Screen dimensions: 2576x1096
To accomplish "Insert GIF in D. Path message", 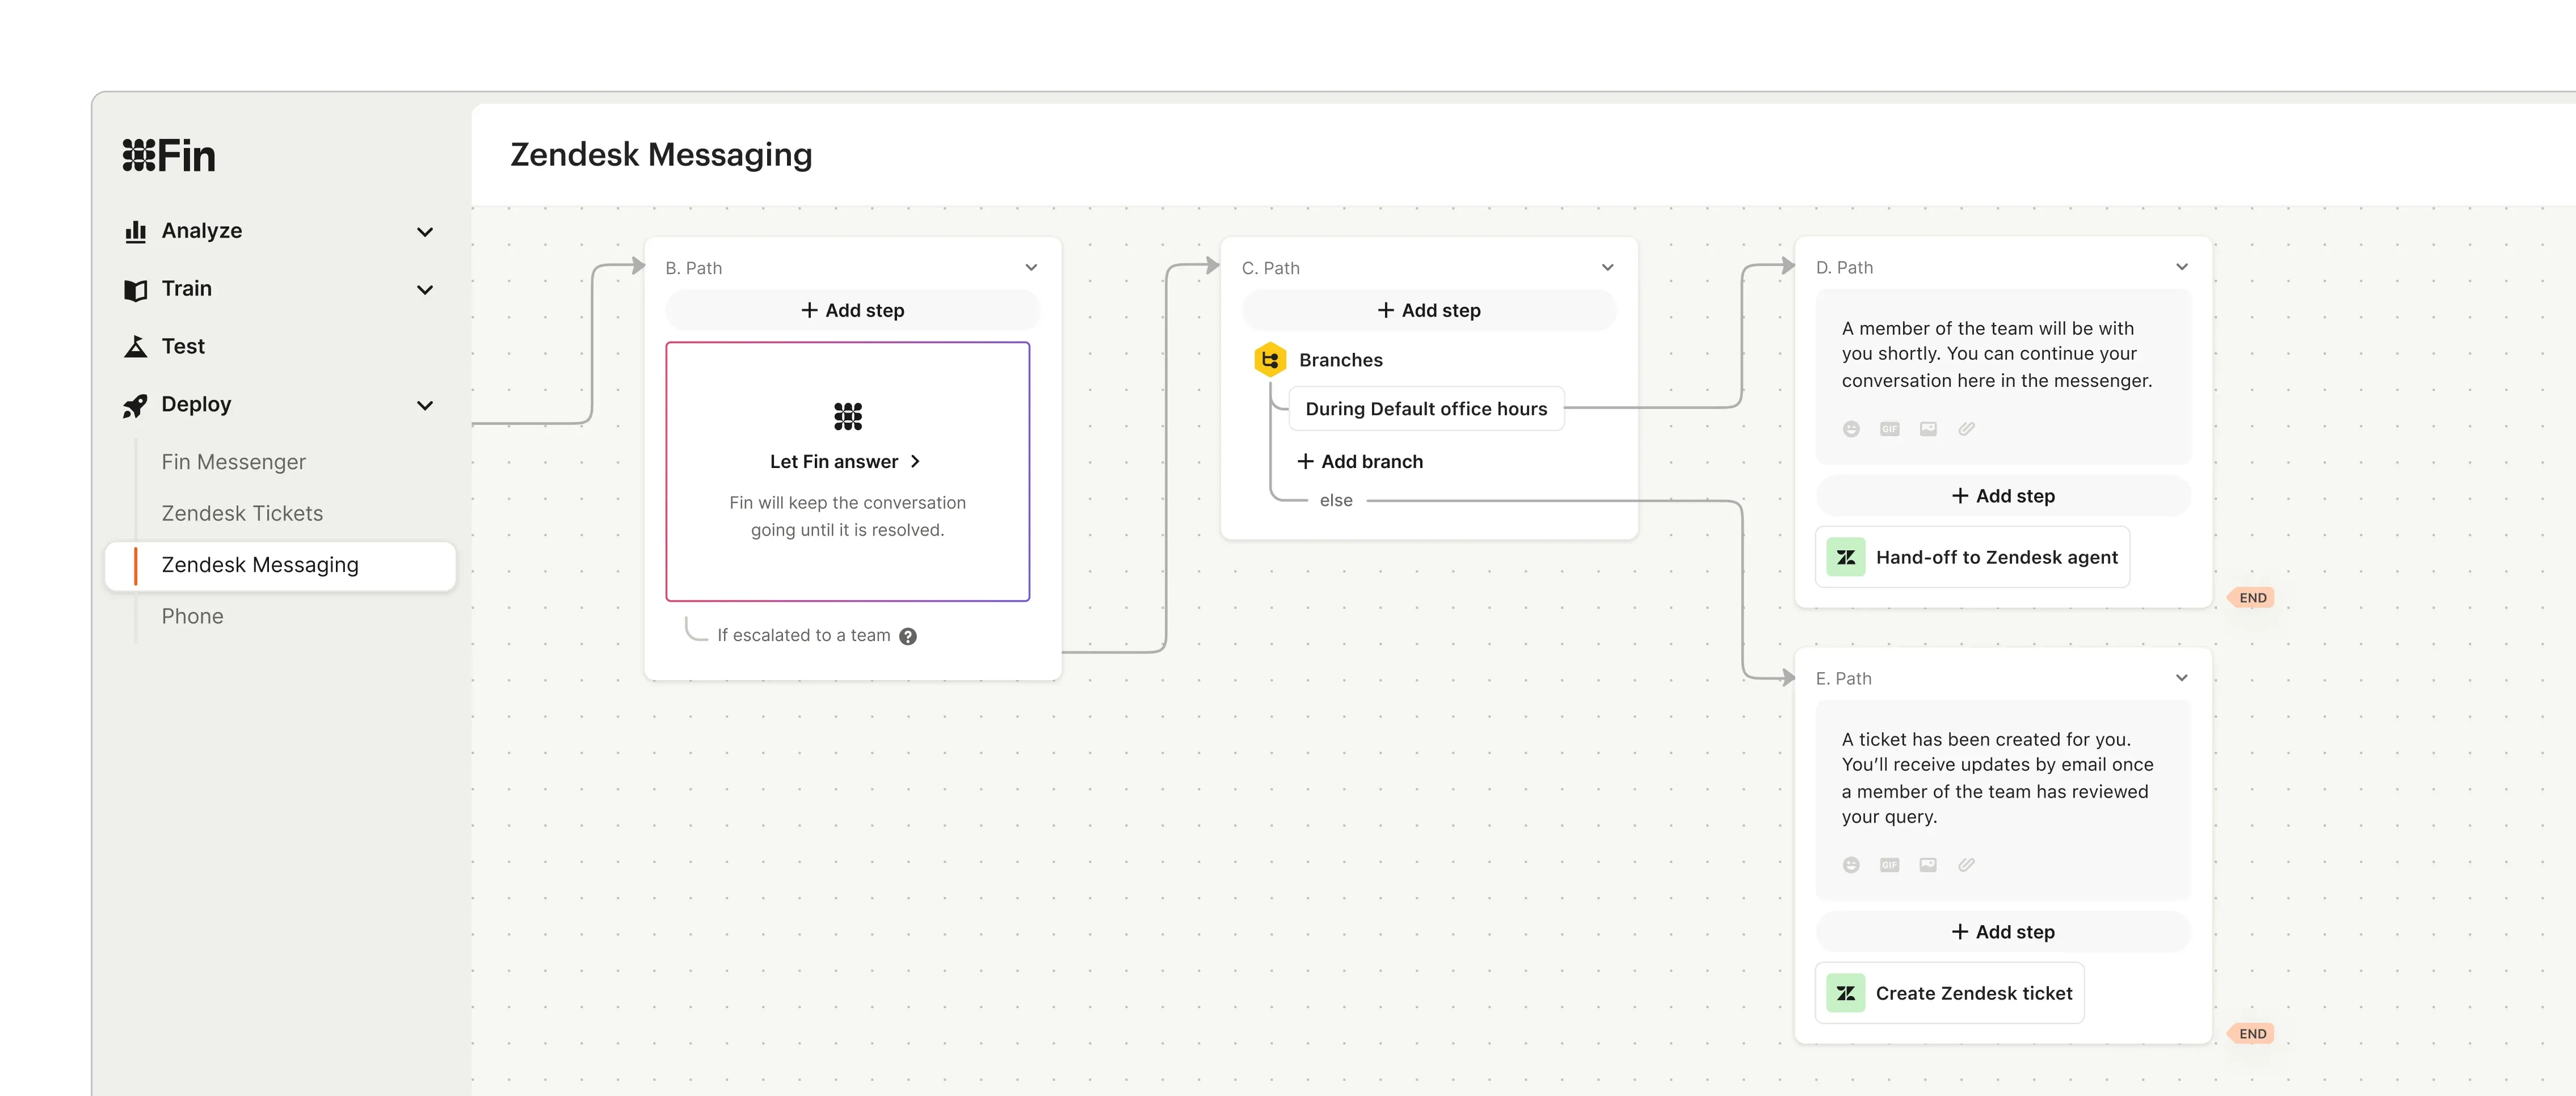I will pyautogui.click(x=1889, y=429).
